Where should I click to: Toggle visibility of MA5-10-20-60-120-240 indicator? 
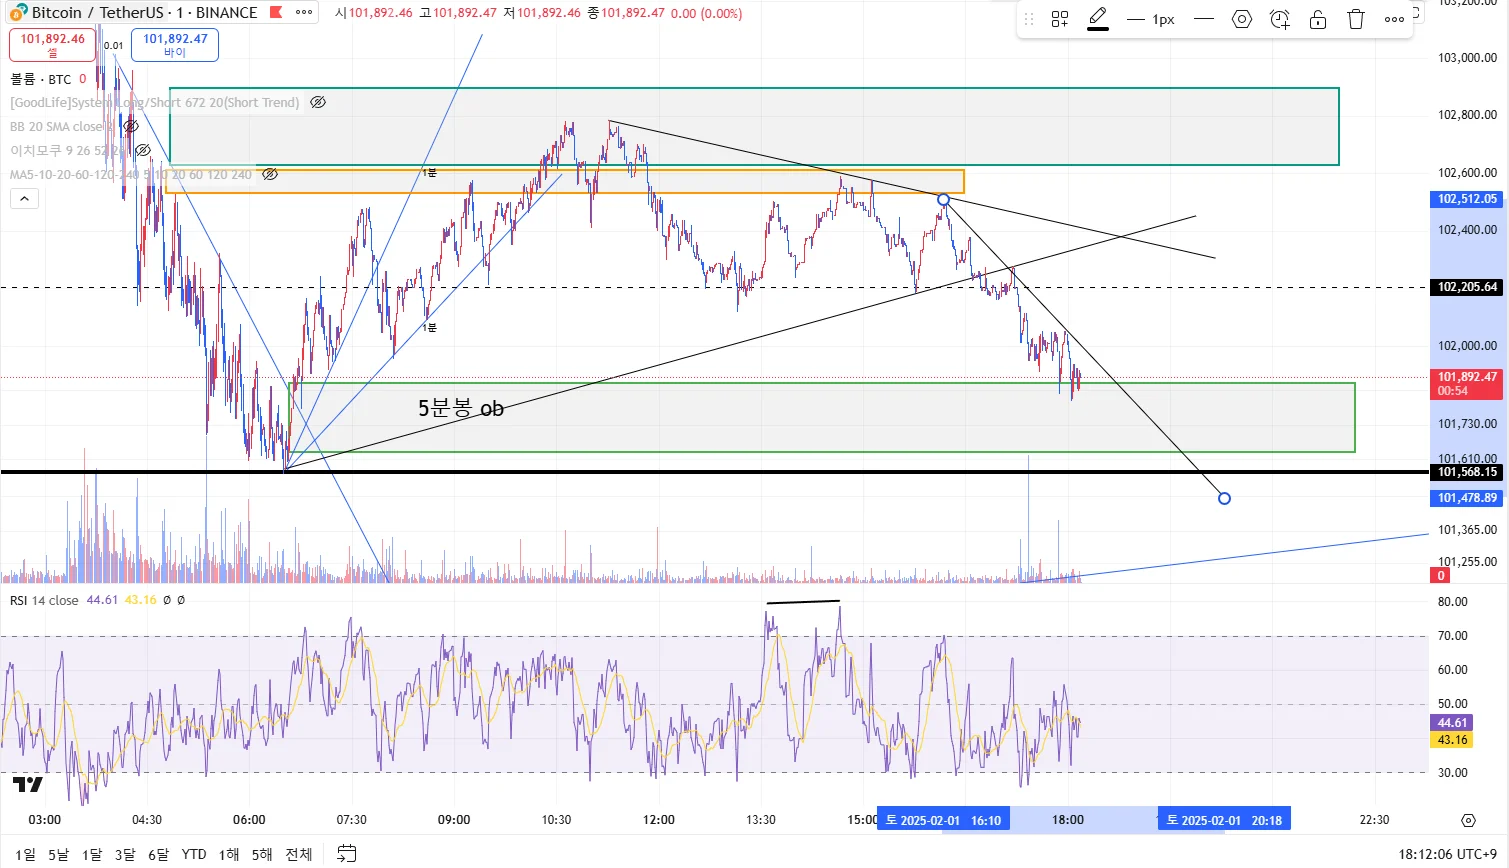click(270, 174)
